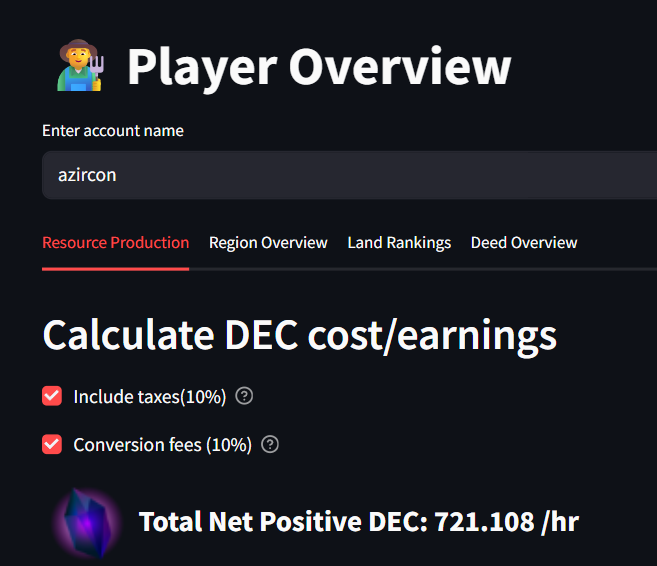Viewport: 657px width, 566px height.
Task: Click the 721.108 /hr DEC value
Action: tap(507, 522)
